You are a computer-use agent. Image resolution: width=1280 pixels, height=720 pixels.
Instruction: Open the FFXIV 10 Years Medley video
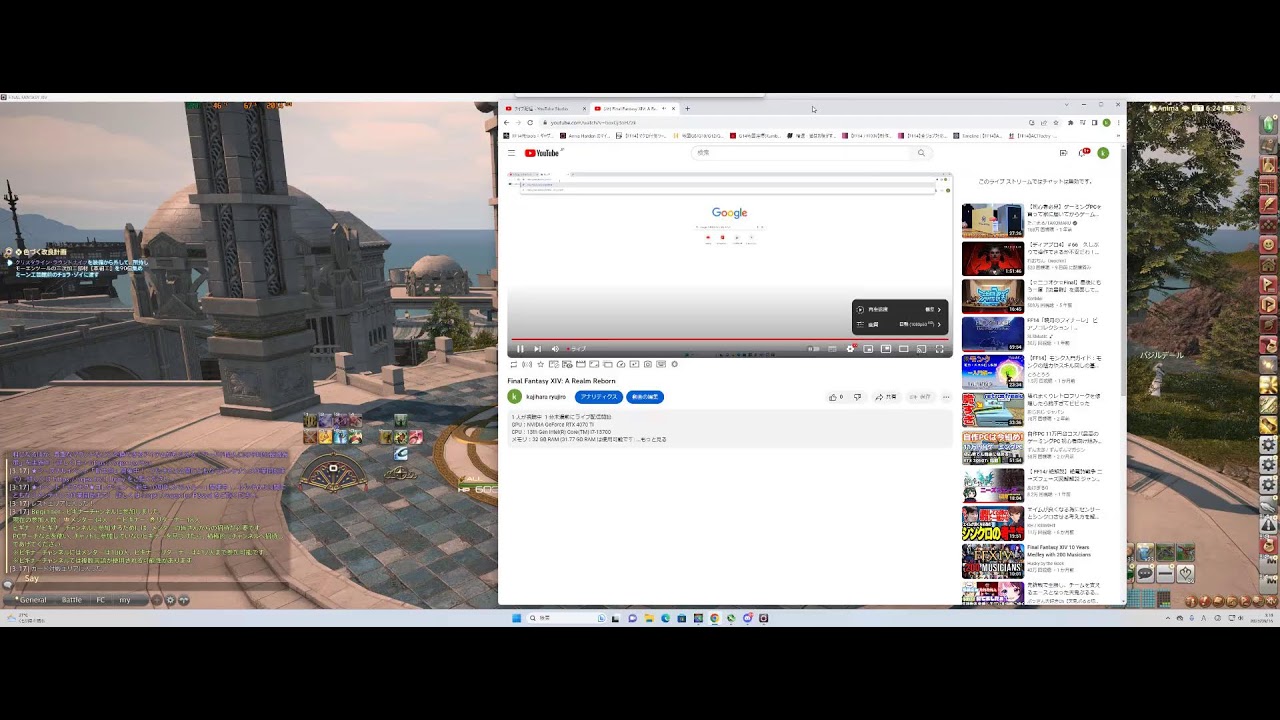(993, 561)
